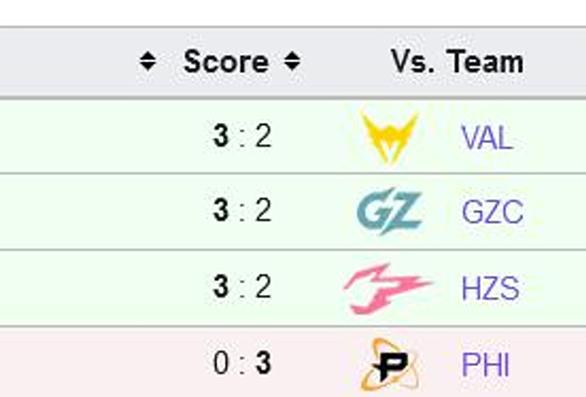Follow the GZC team link
The height and width of the screenshot is (397, 586).
click(x=492, y=212)
